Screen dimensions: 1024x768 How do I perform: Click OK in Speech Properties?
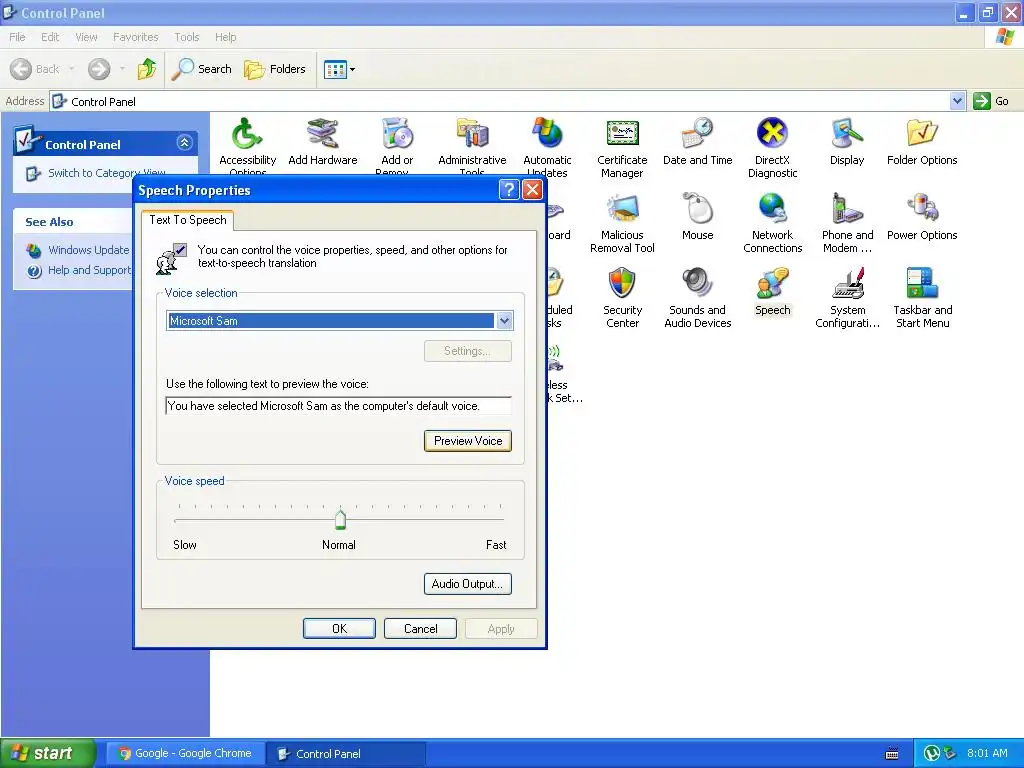[x=339, y=628]
